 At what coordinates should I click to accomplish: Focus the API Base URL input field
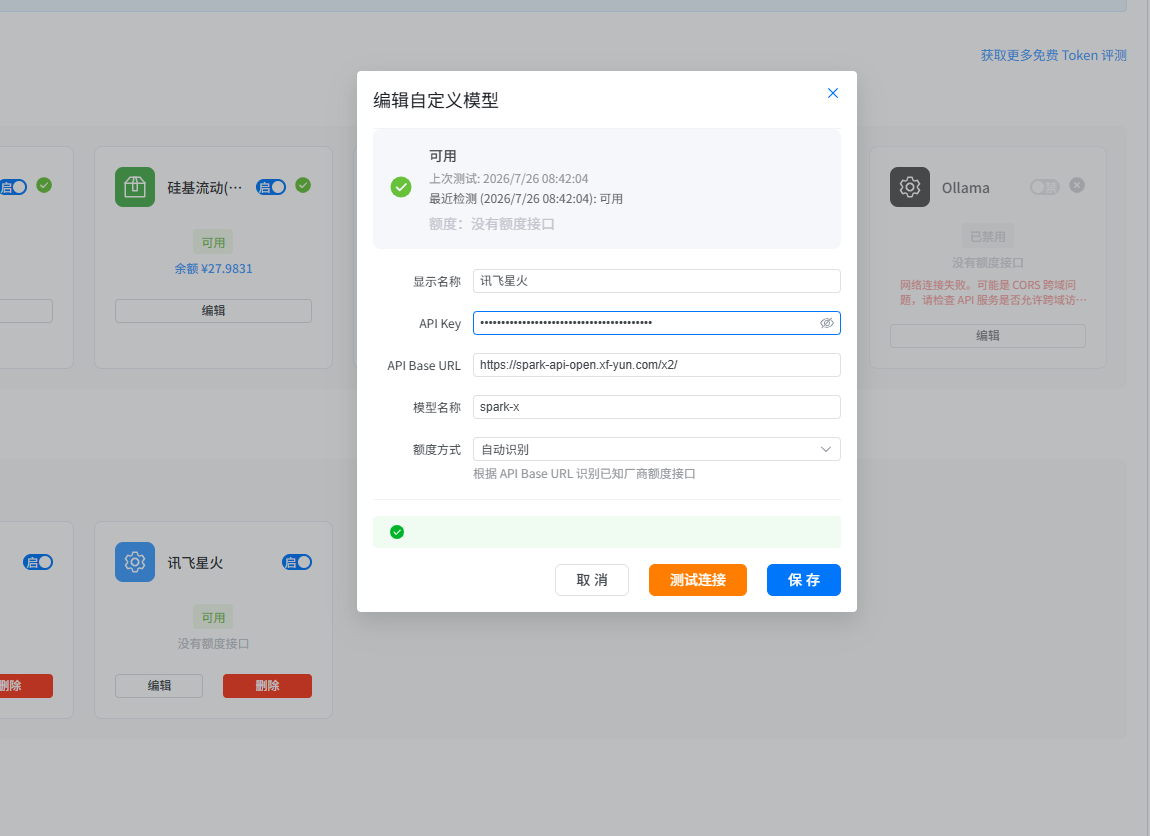[656, 364]
